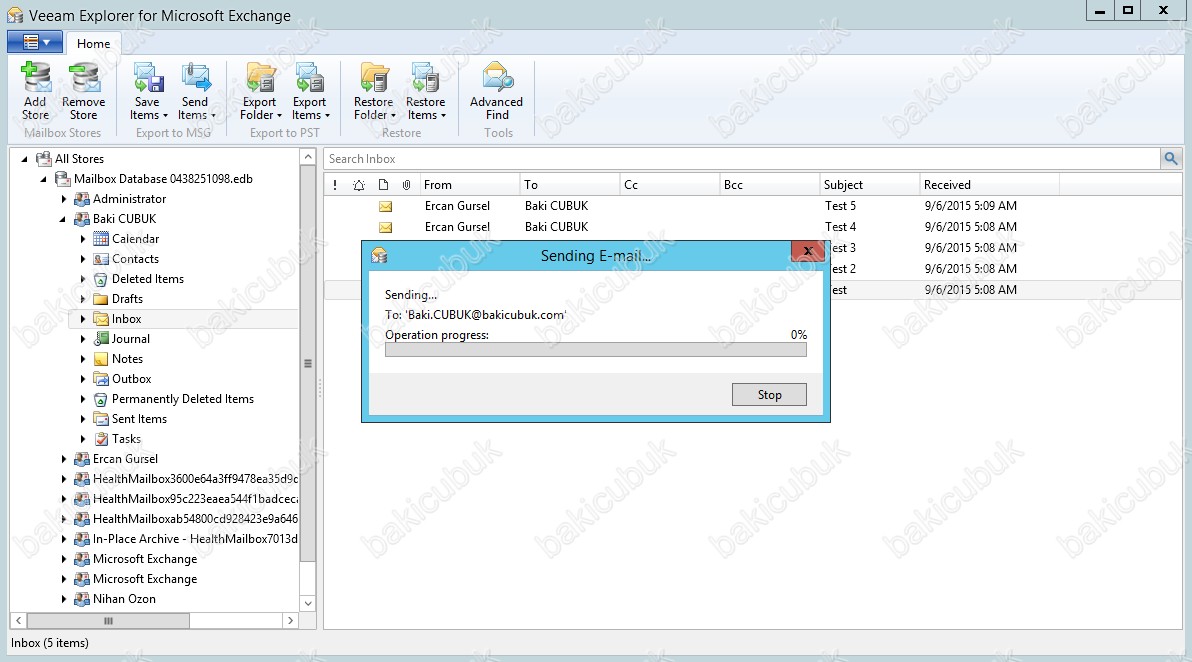Click envelope icon of Test 4 email
Image resolution: width=1192 pixels, height=662 pixels.
385,227
